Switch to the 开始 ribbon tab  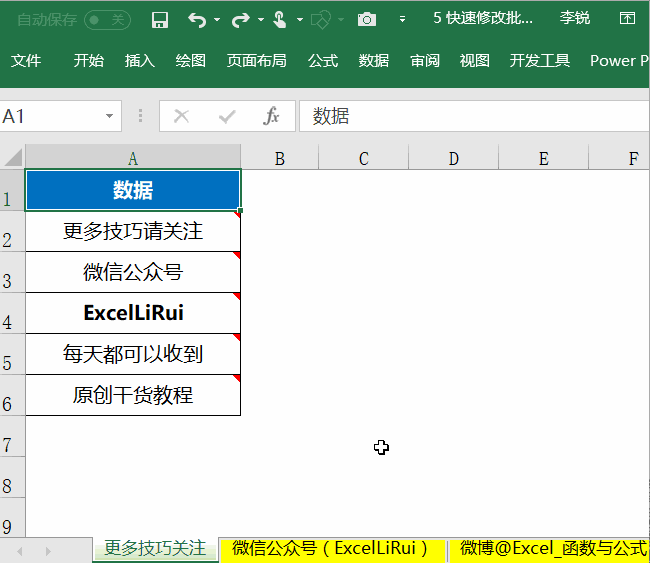89,61
